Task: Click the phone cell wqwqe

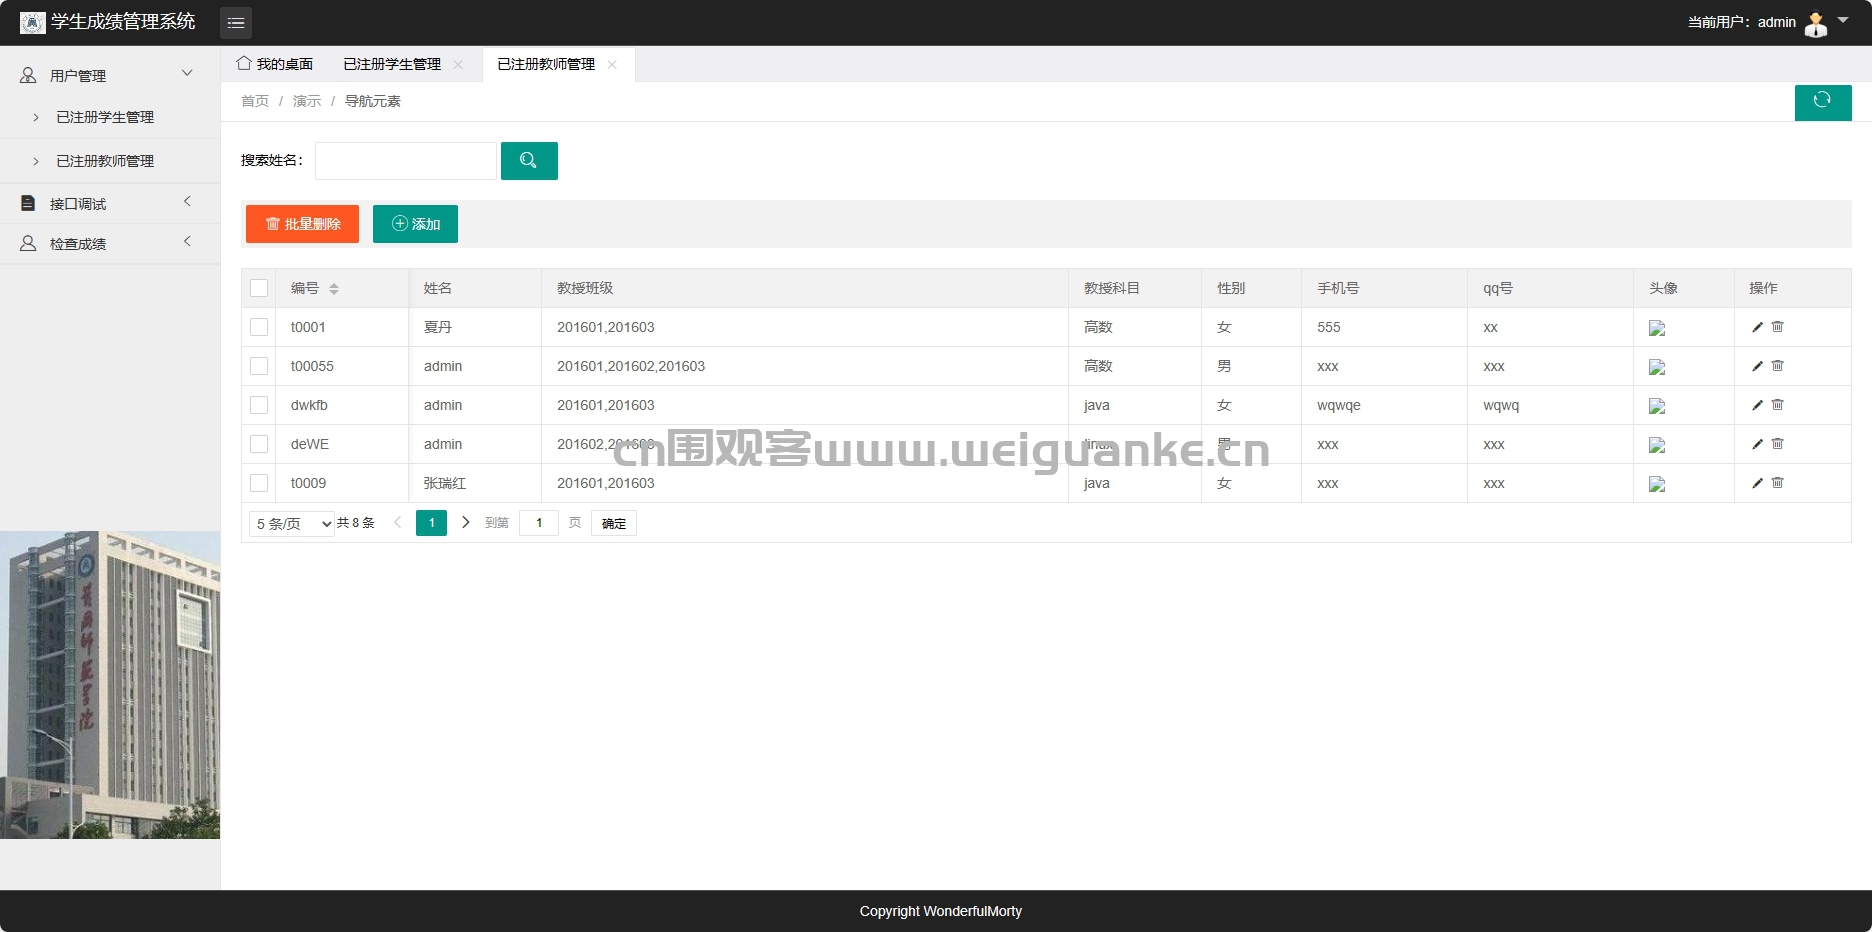Action: click(x=1339, y=405)
